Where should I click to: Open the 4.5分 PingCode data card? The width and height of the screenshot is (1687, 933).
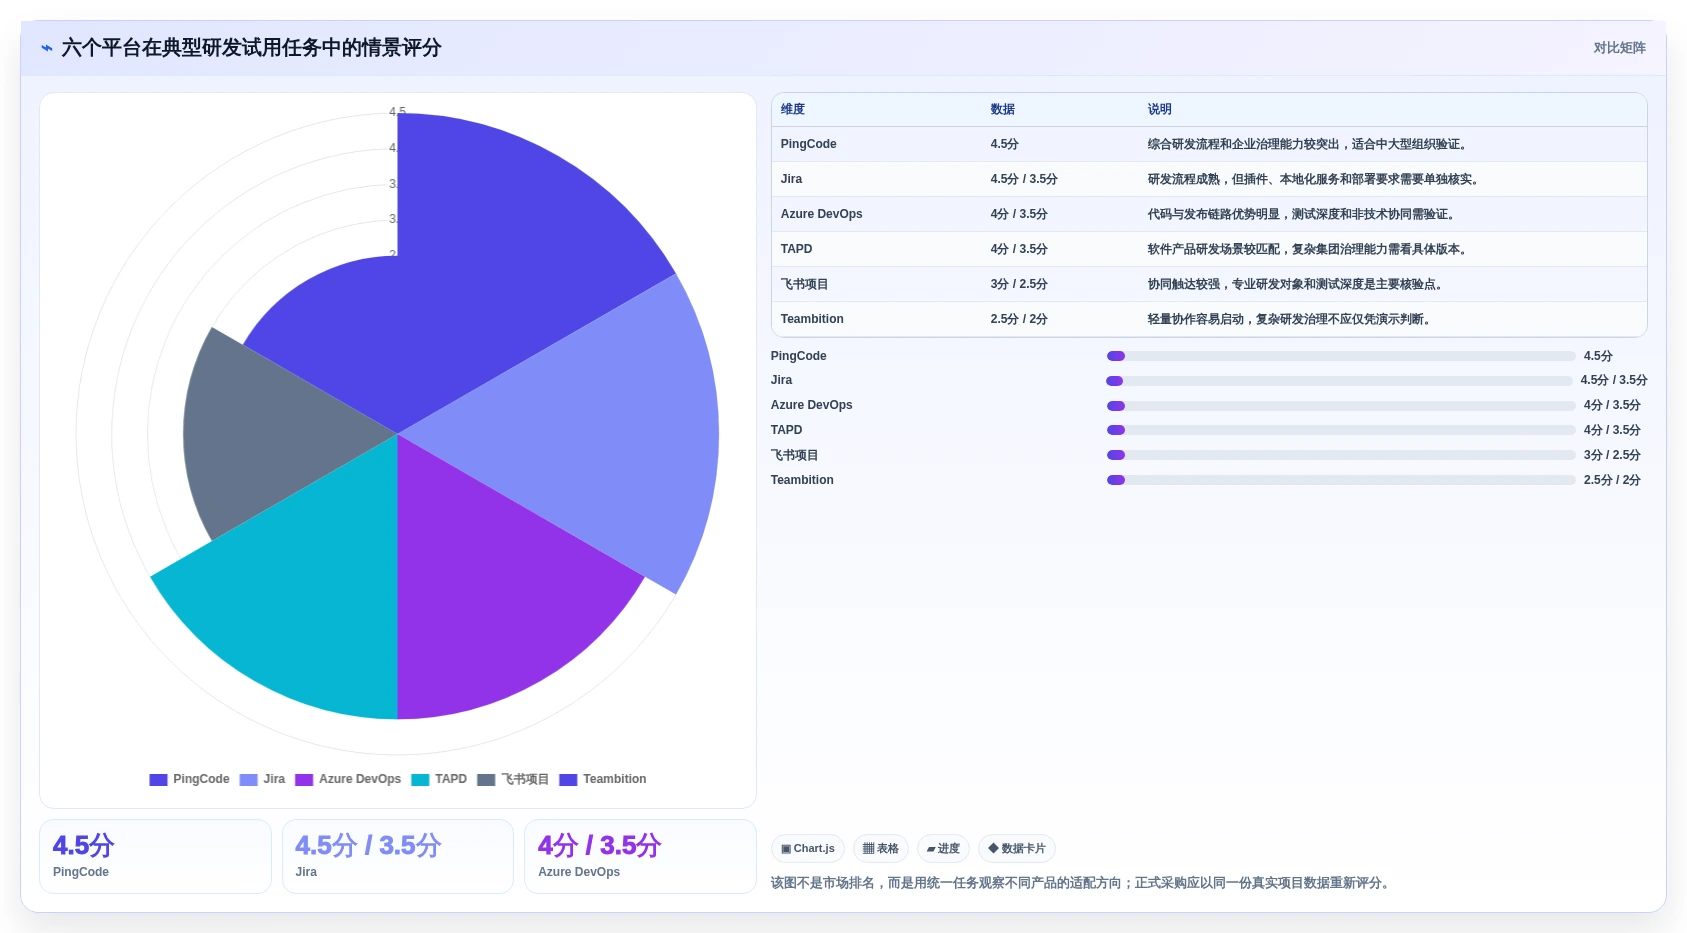155,857
